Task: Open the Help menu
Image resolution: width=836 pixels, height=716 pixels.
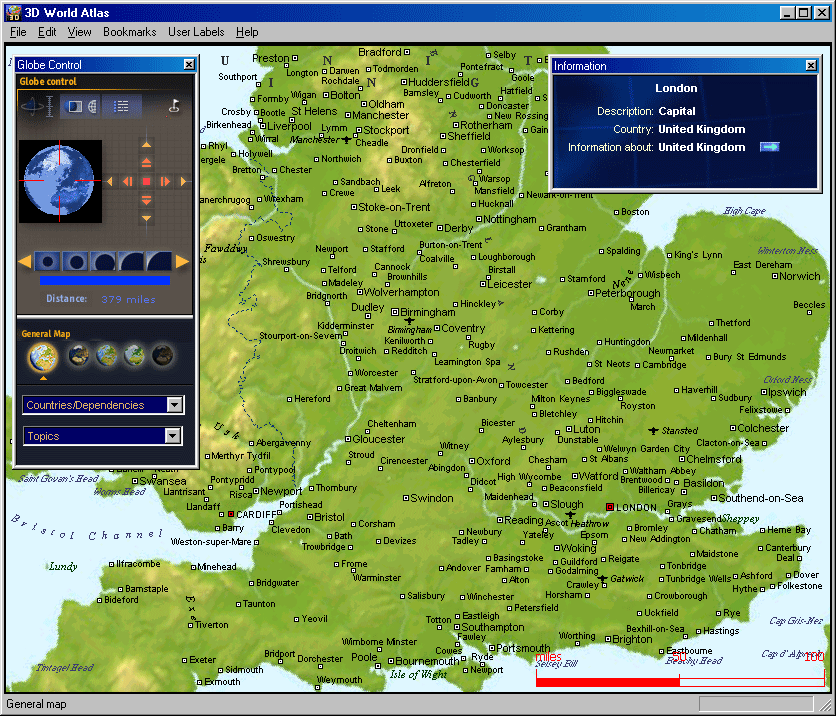Action: point(247,32)
